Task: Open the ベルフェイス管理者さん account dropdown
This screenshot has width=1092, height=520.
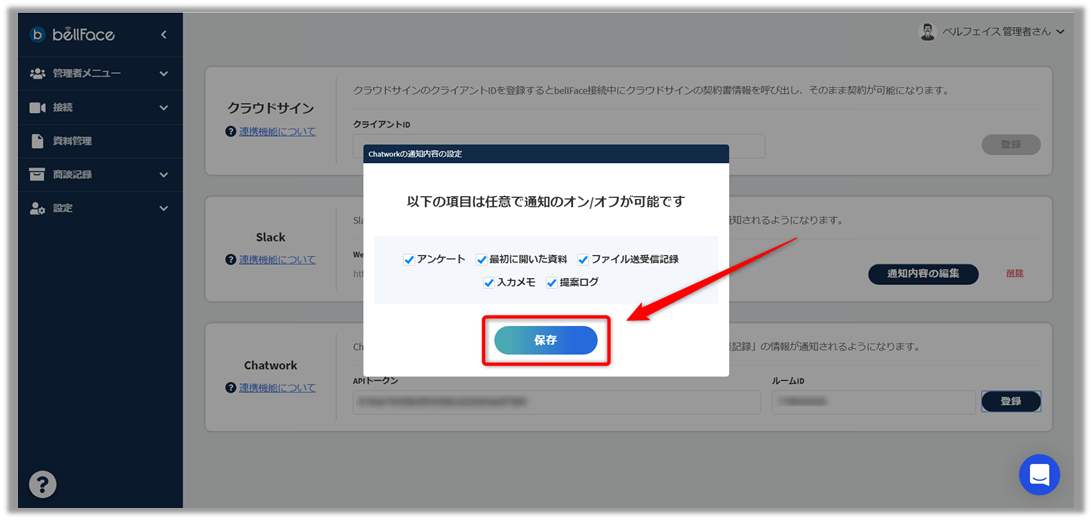Action: coord(992,31)
